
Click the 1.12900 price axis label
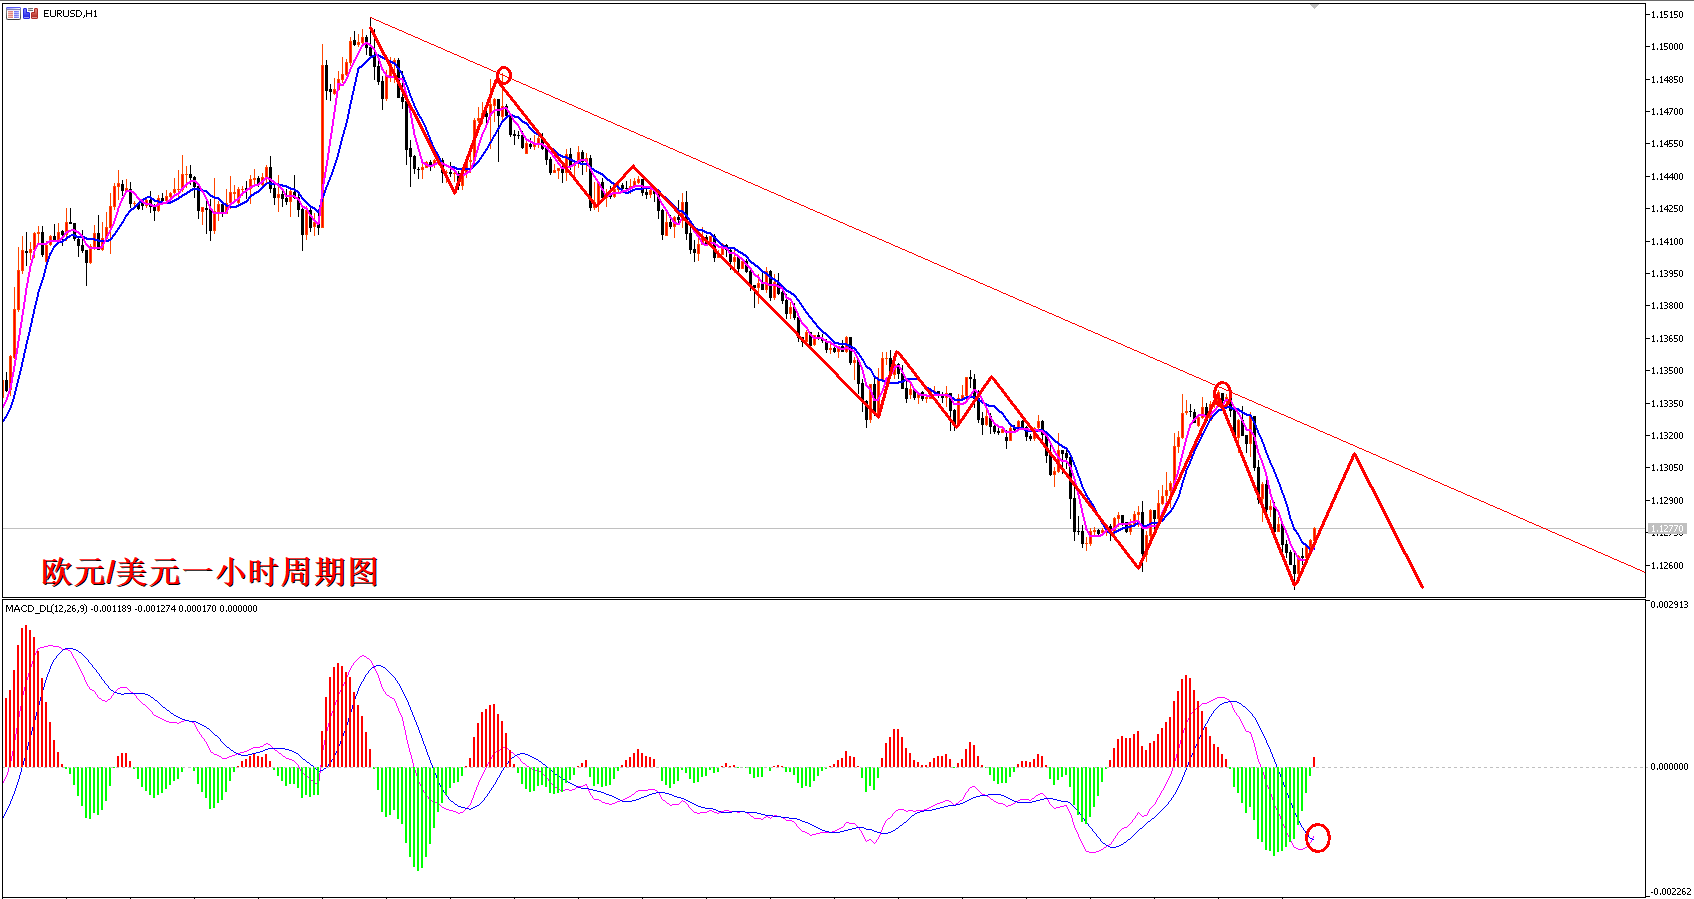pyautogui.click(x=1667, y=501)
